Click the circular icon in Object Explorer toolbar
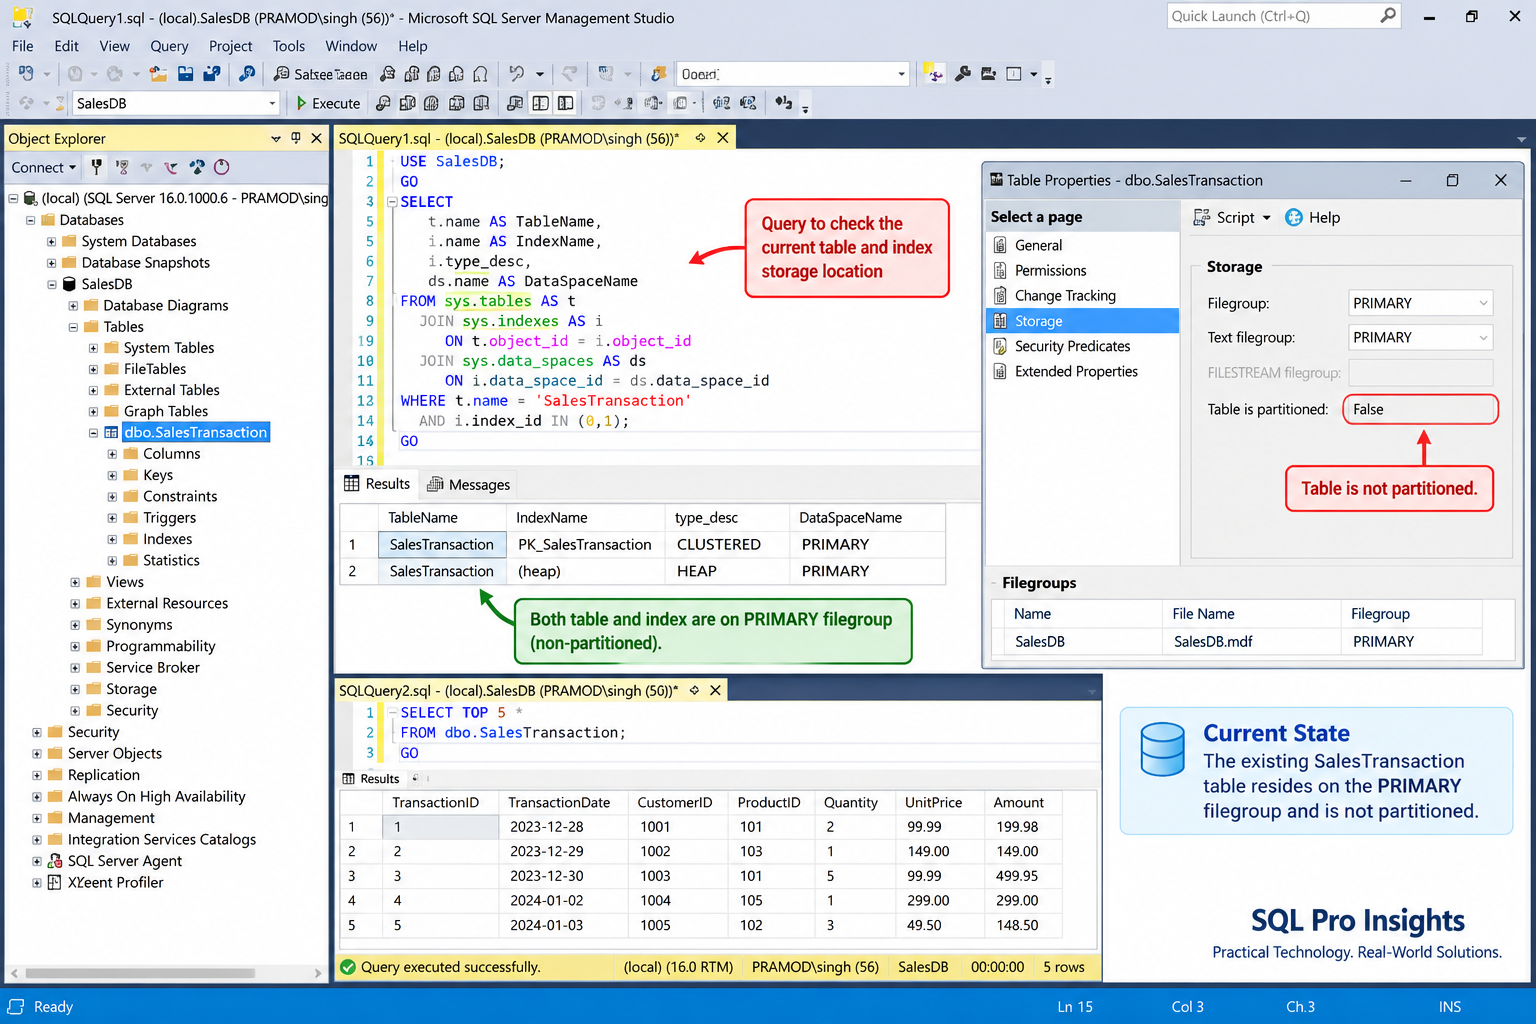Image resolution: width=1536 pixels, height=1024 pixels. point(222,167)
